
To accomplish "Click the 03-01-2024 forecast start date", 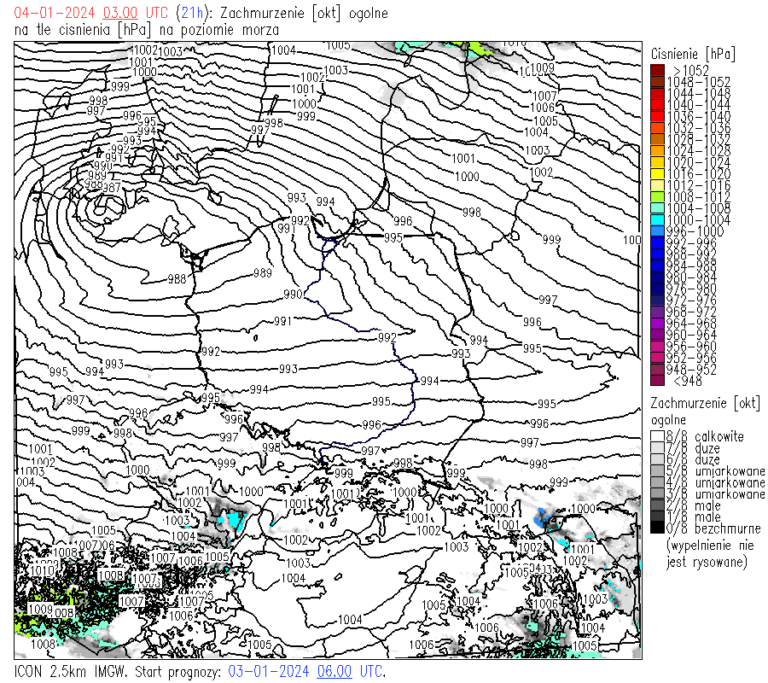I will (x=268, y=671).
